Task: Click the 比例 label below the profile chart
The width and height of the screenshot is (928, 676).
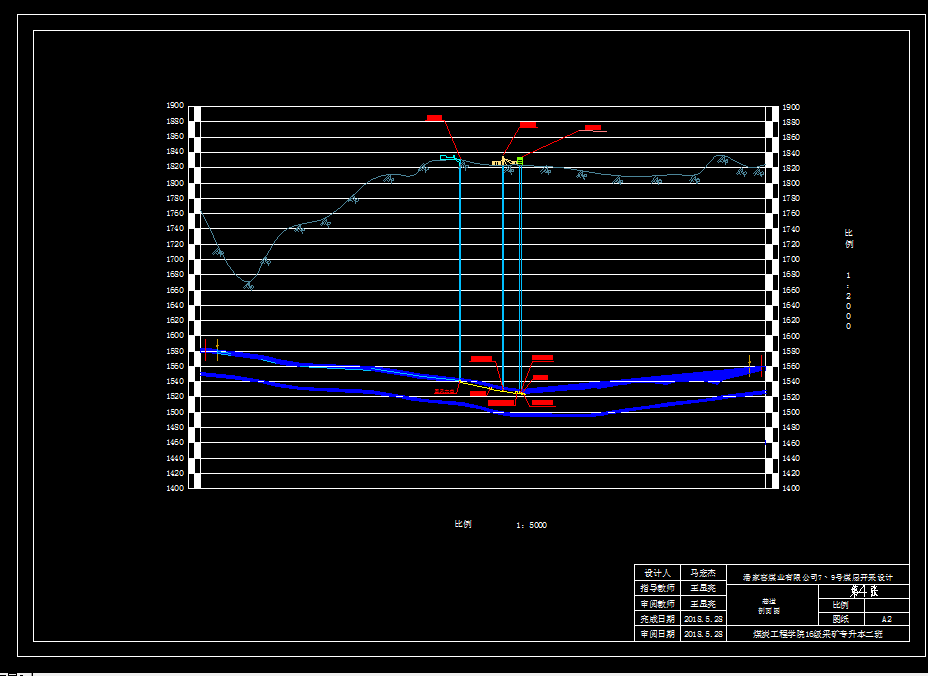Action: 463,524
